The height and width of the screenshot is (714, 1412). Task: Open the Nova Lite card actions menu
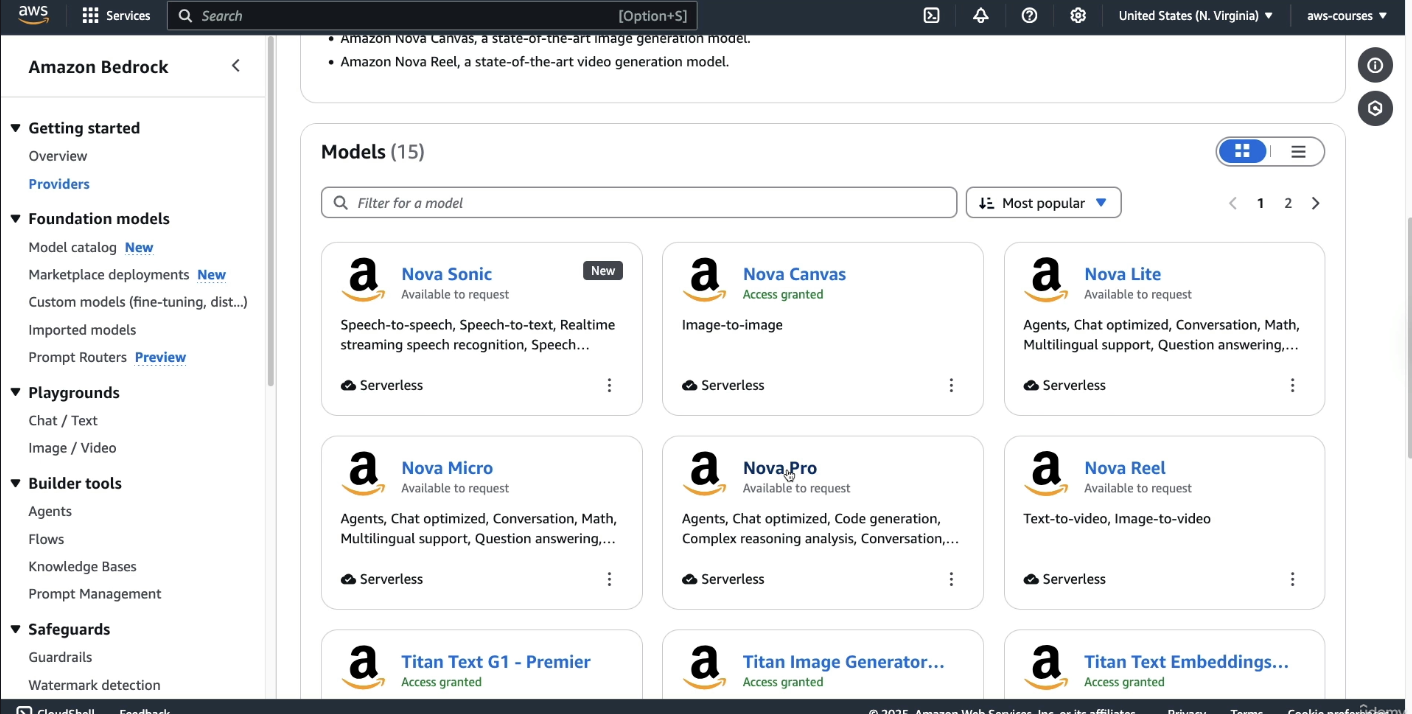click(x=1292, y=385)
